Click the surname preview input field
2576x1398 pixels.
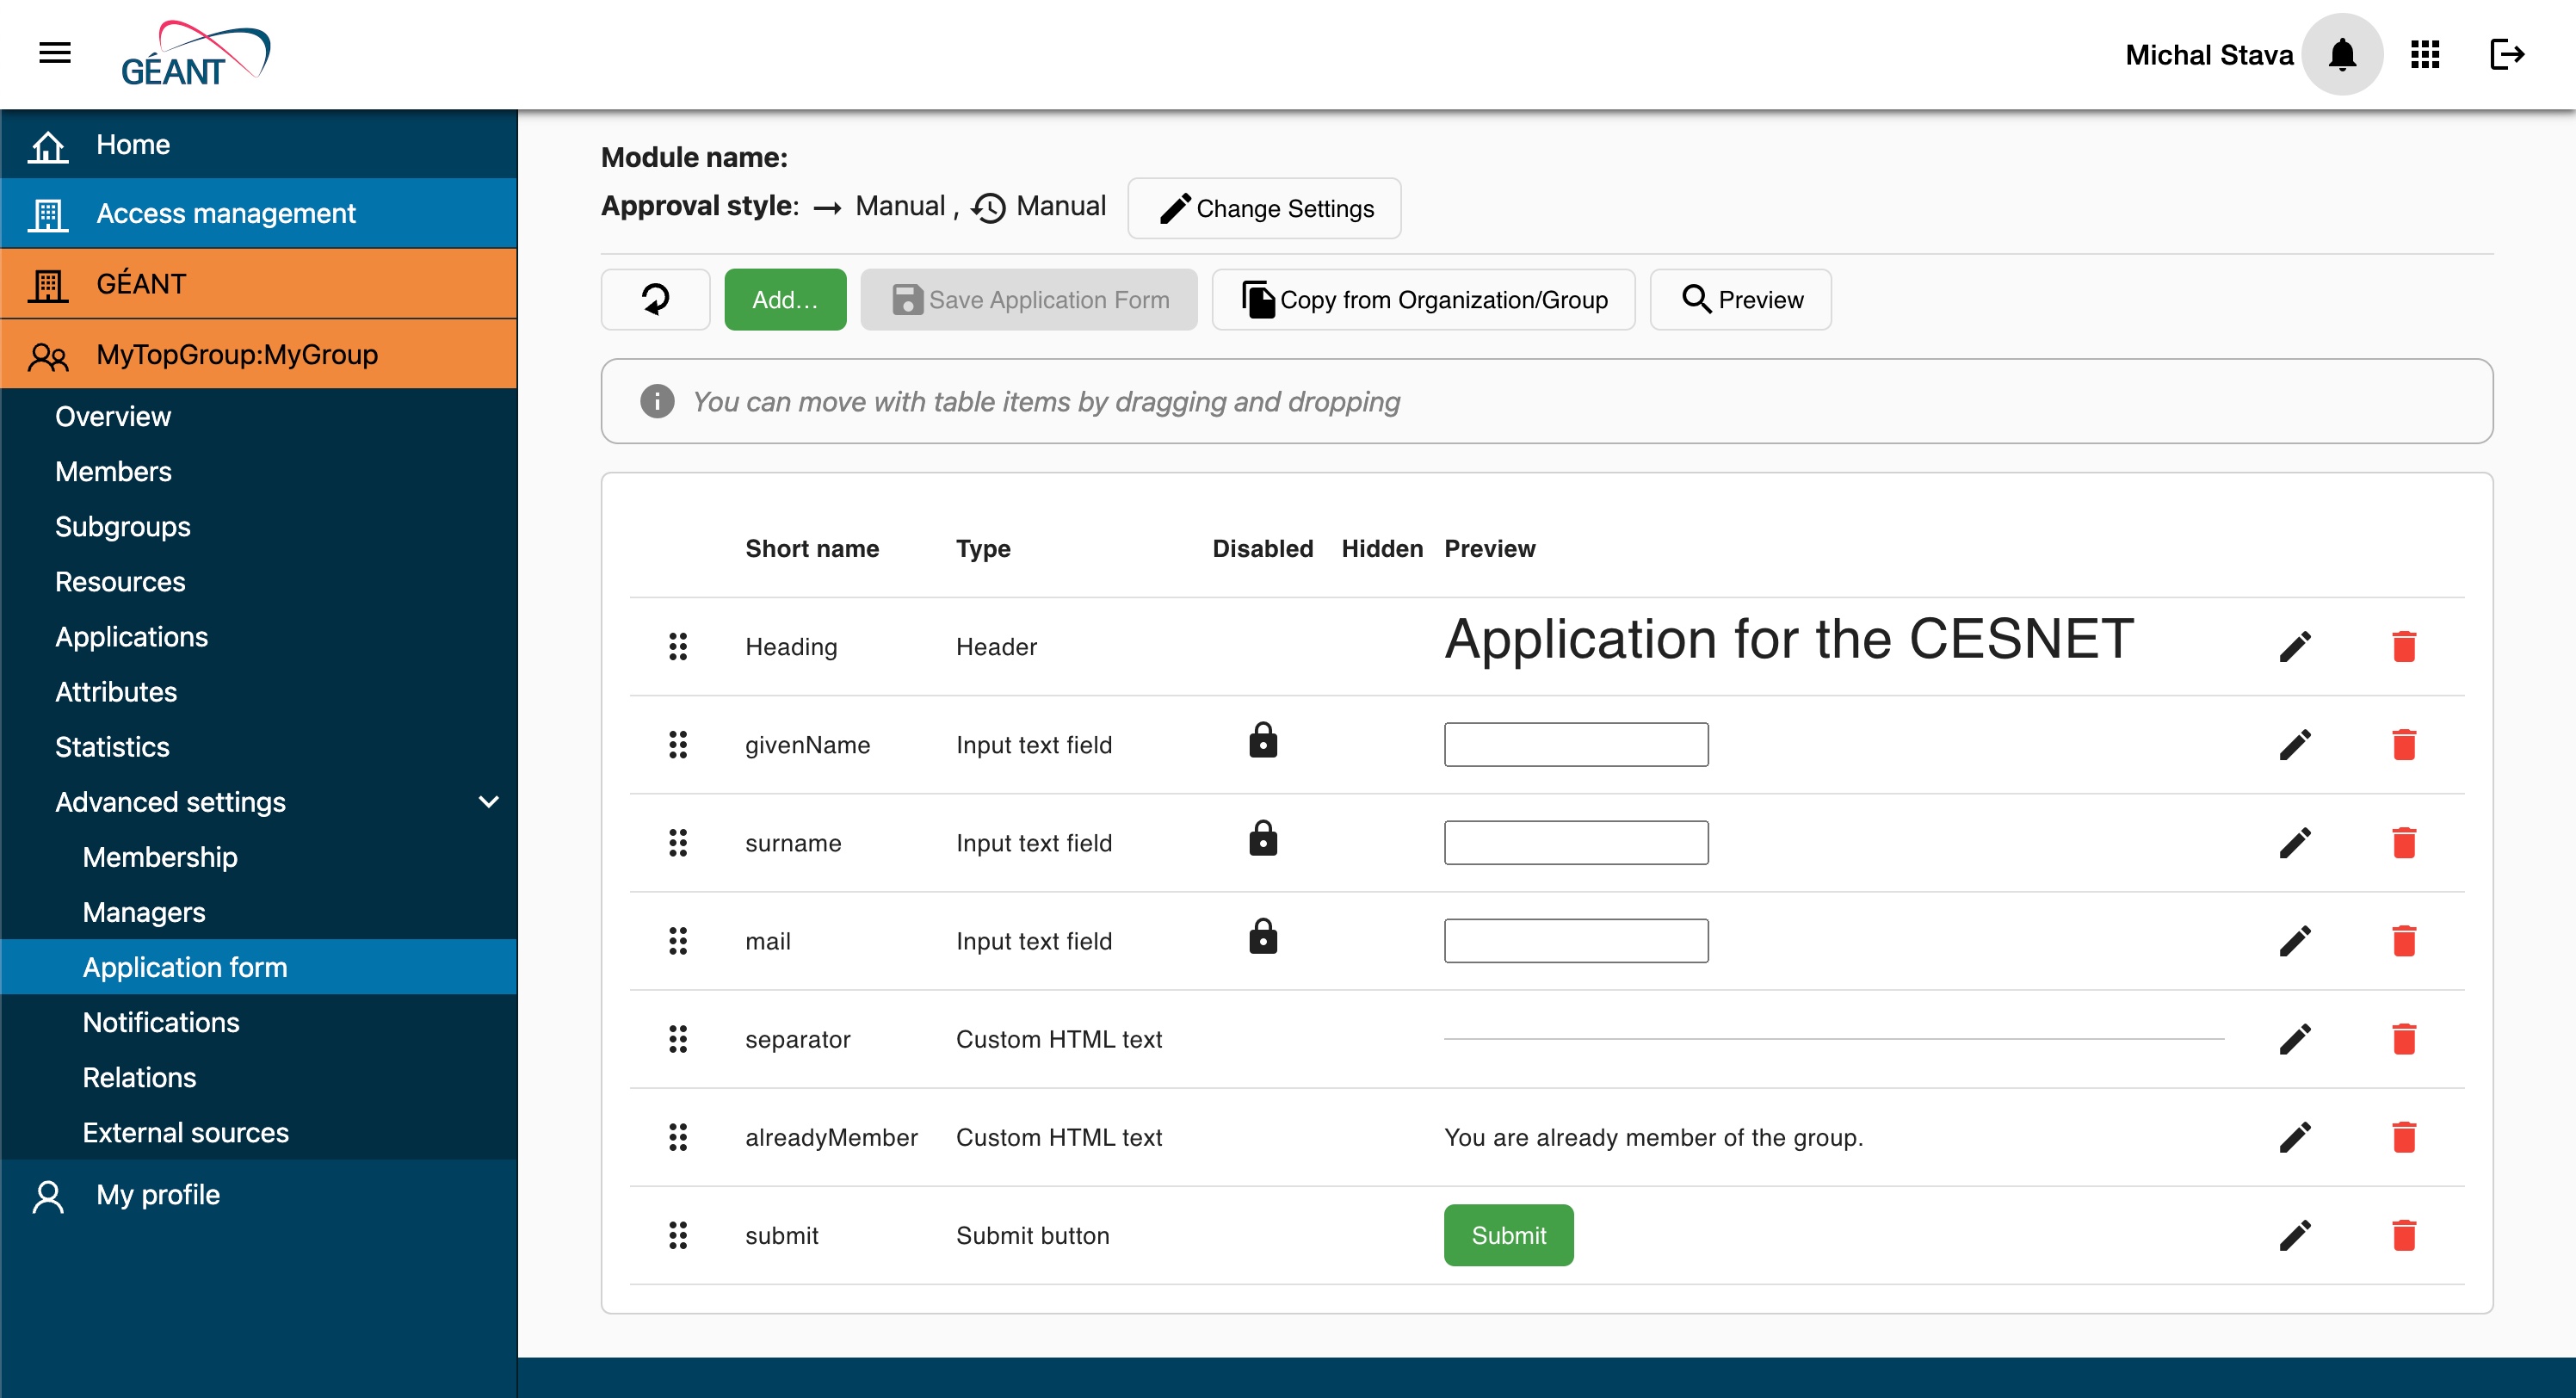click(1576, 842)
